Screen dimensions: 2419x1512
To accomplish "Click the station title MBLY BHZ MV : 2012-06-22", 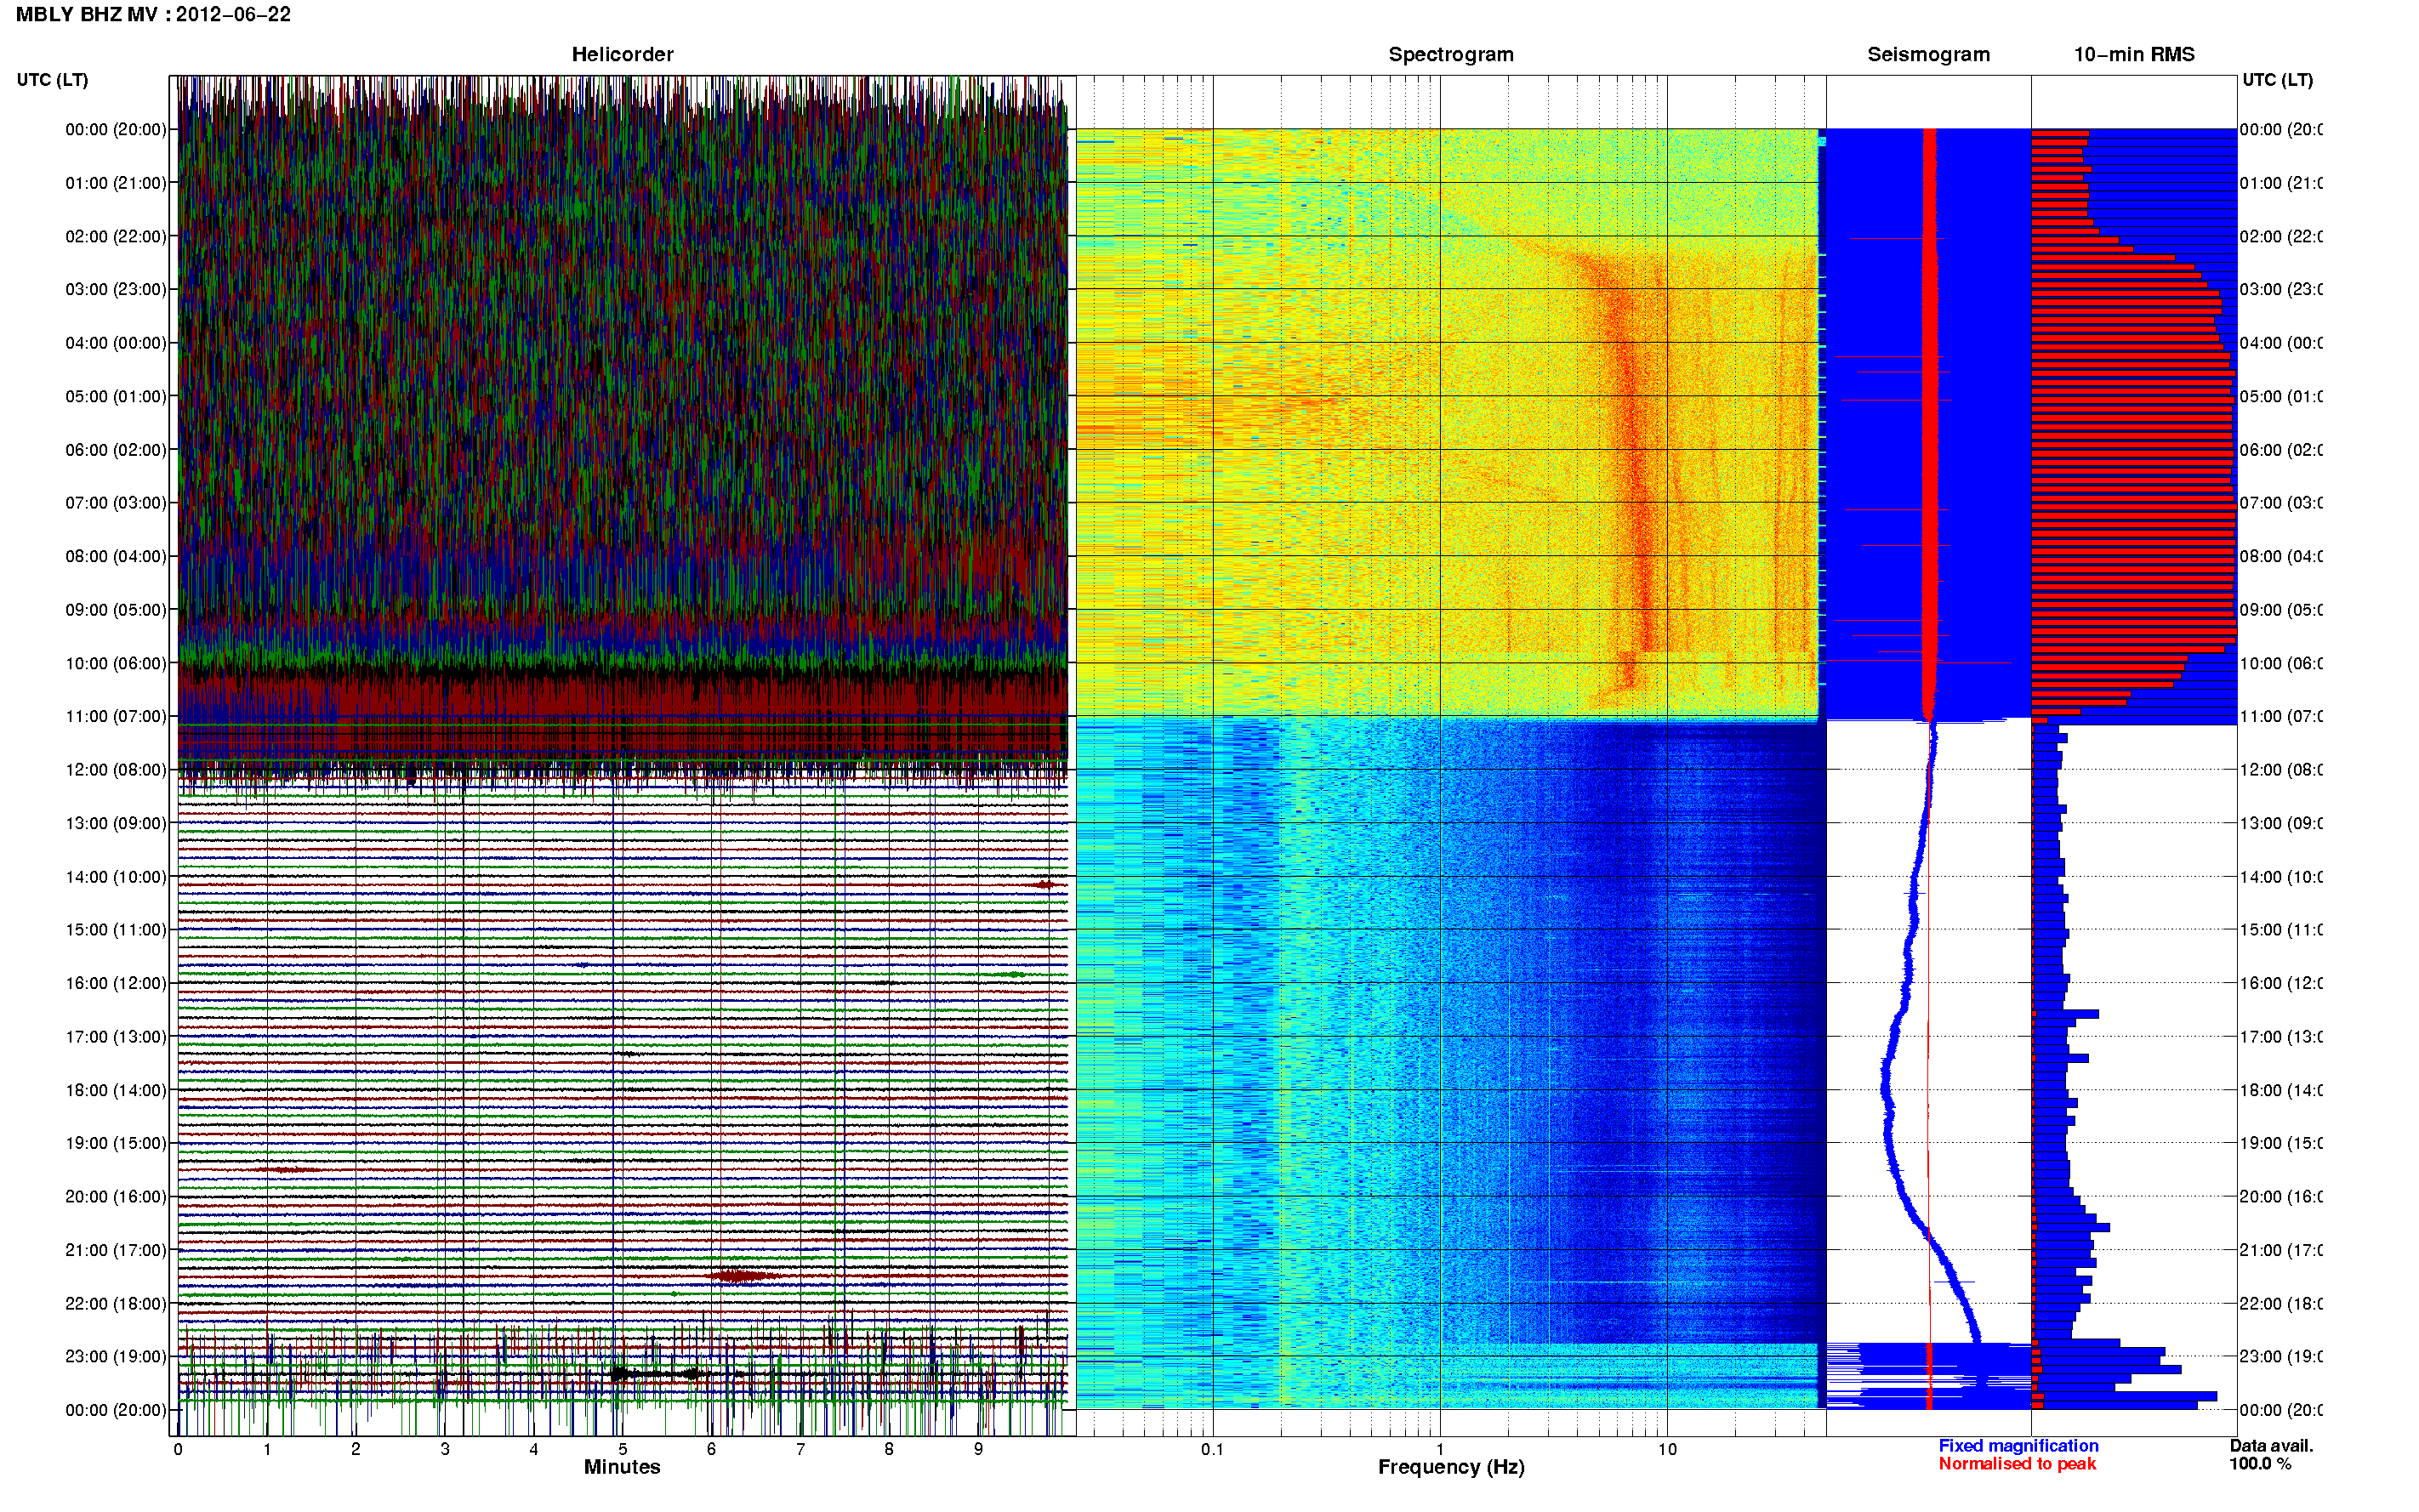I will 154,14.
